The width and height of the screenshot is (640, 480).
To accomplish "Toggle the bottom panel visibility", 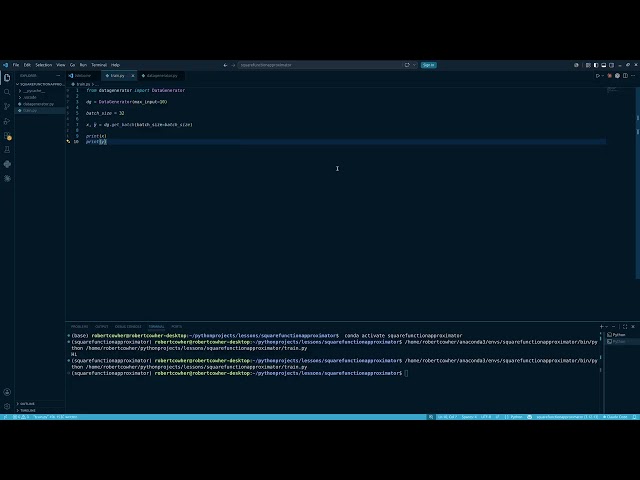I will point(604,65).
